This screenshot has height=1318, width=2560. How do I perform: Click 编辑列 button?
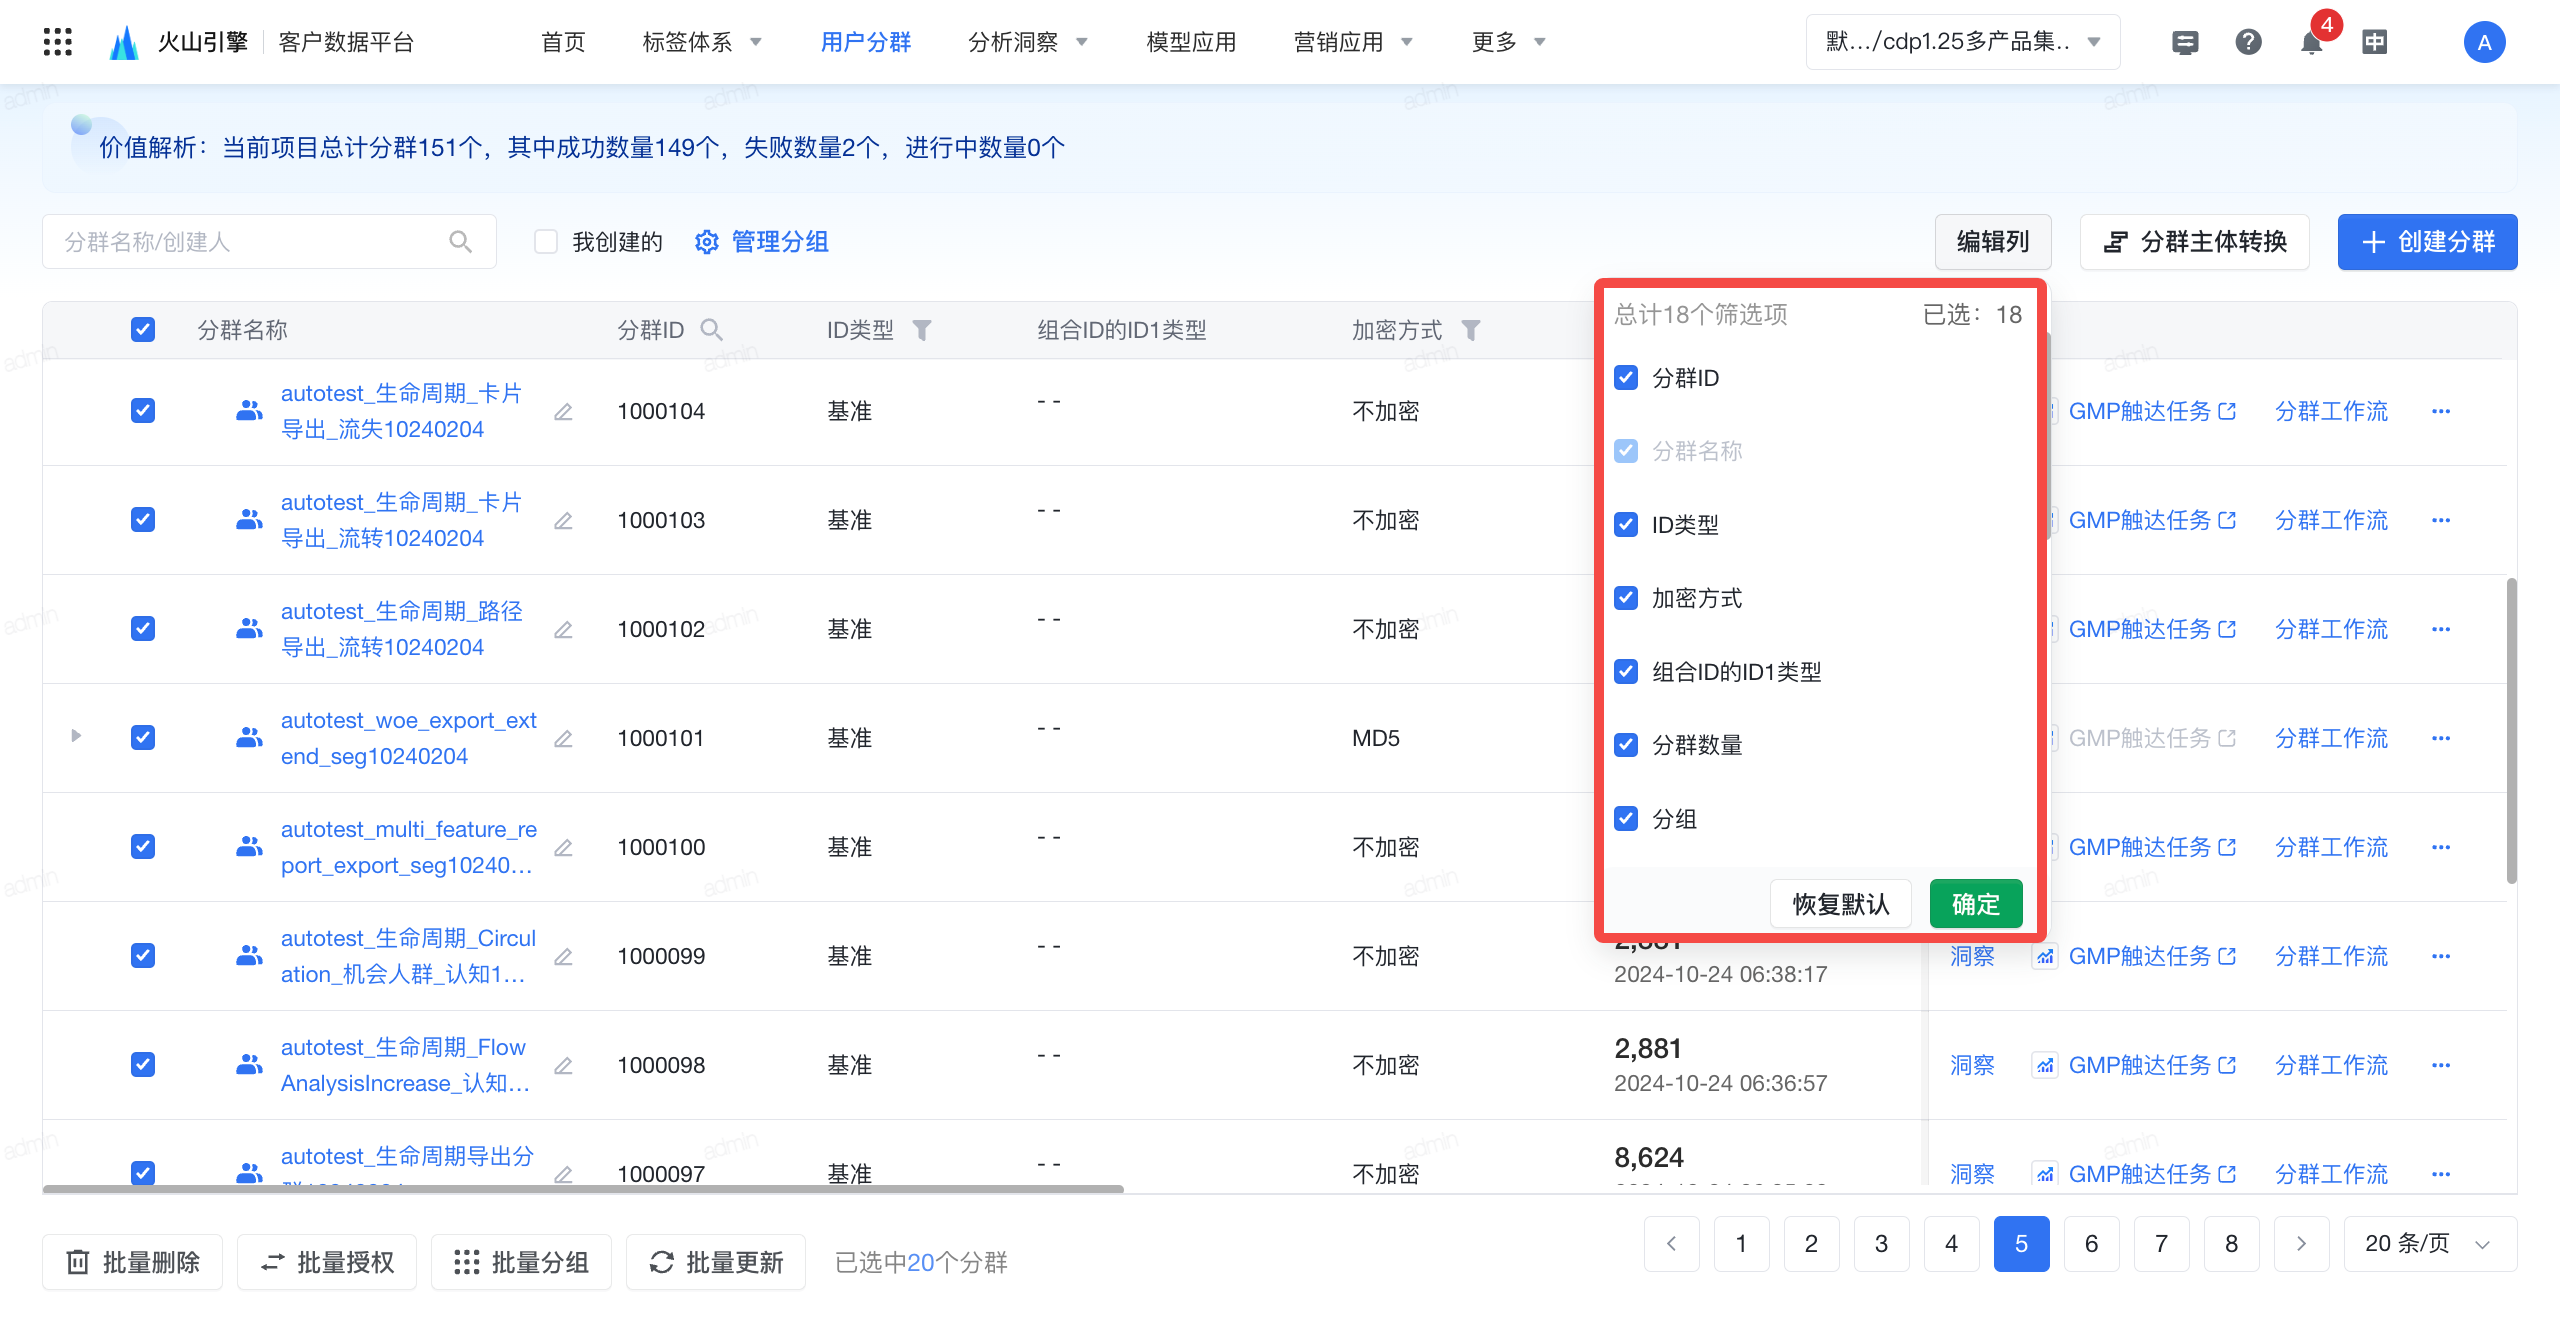(x=1993, y=241)
